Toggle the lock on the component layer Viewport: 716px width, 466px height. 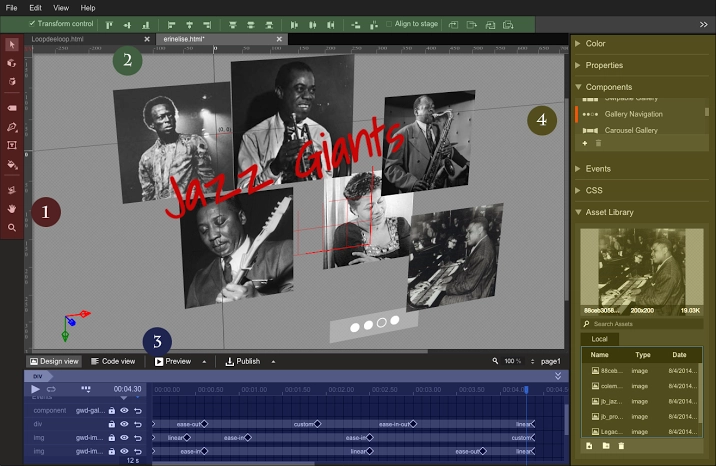pyautogui.click(x=111, y=411)
